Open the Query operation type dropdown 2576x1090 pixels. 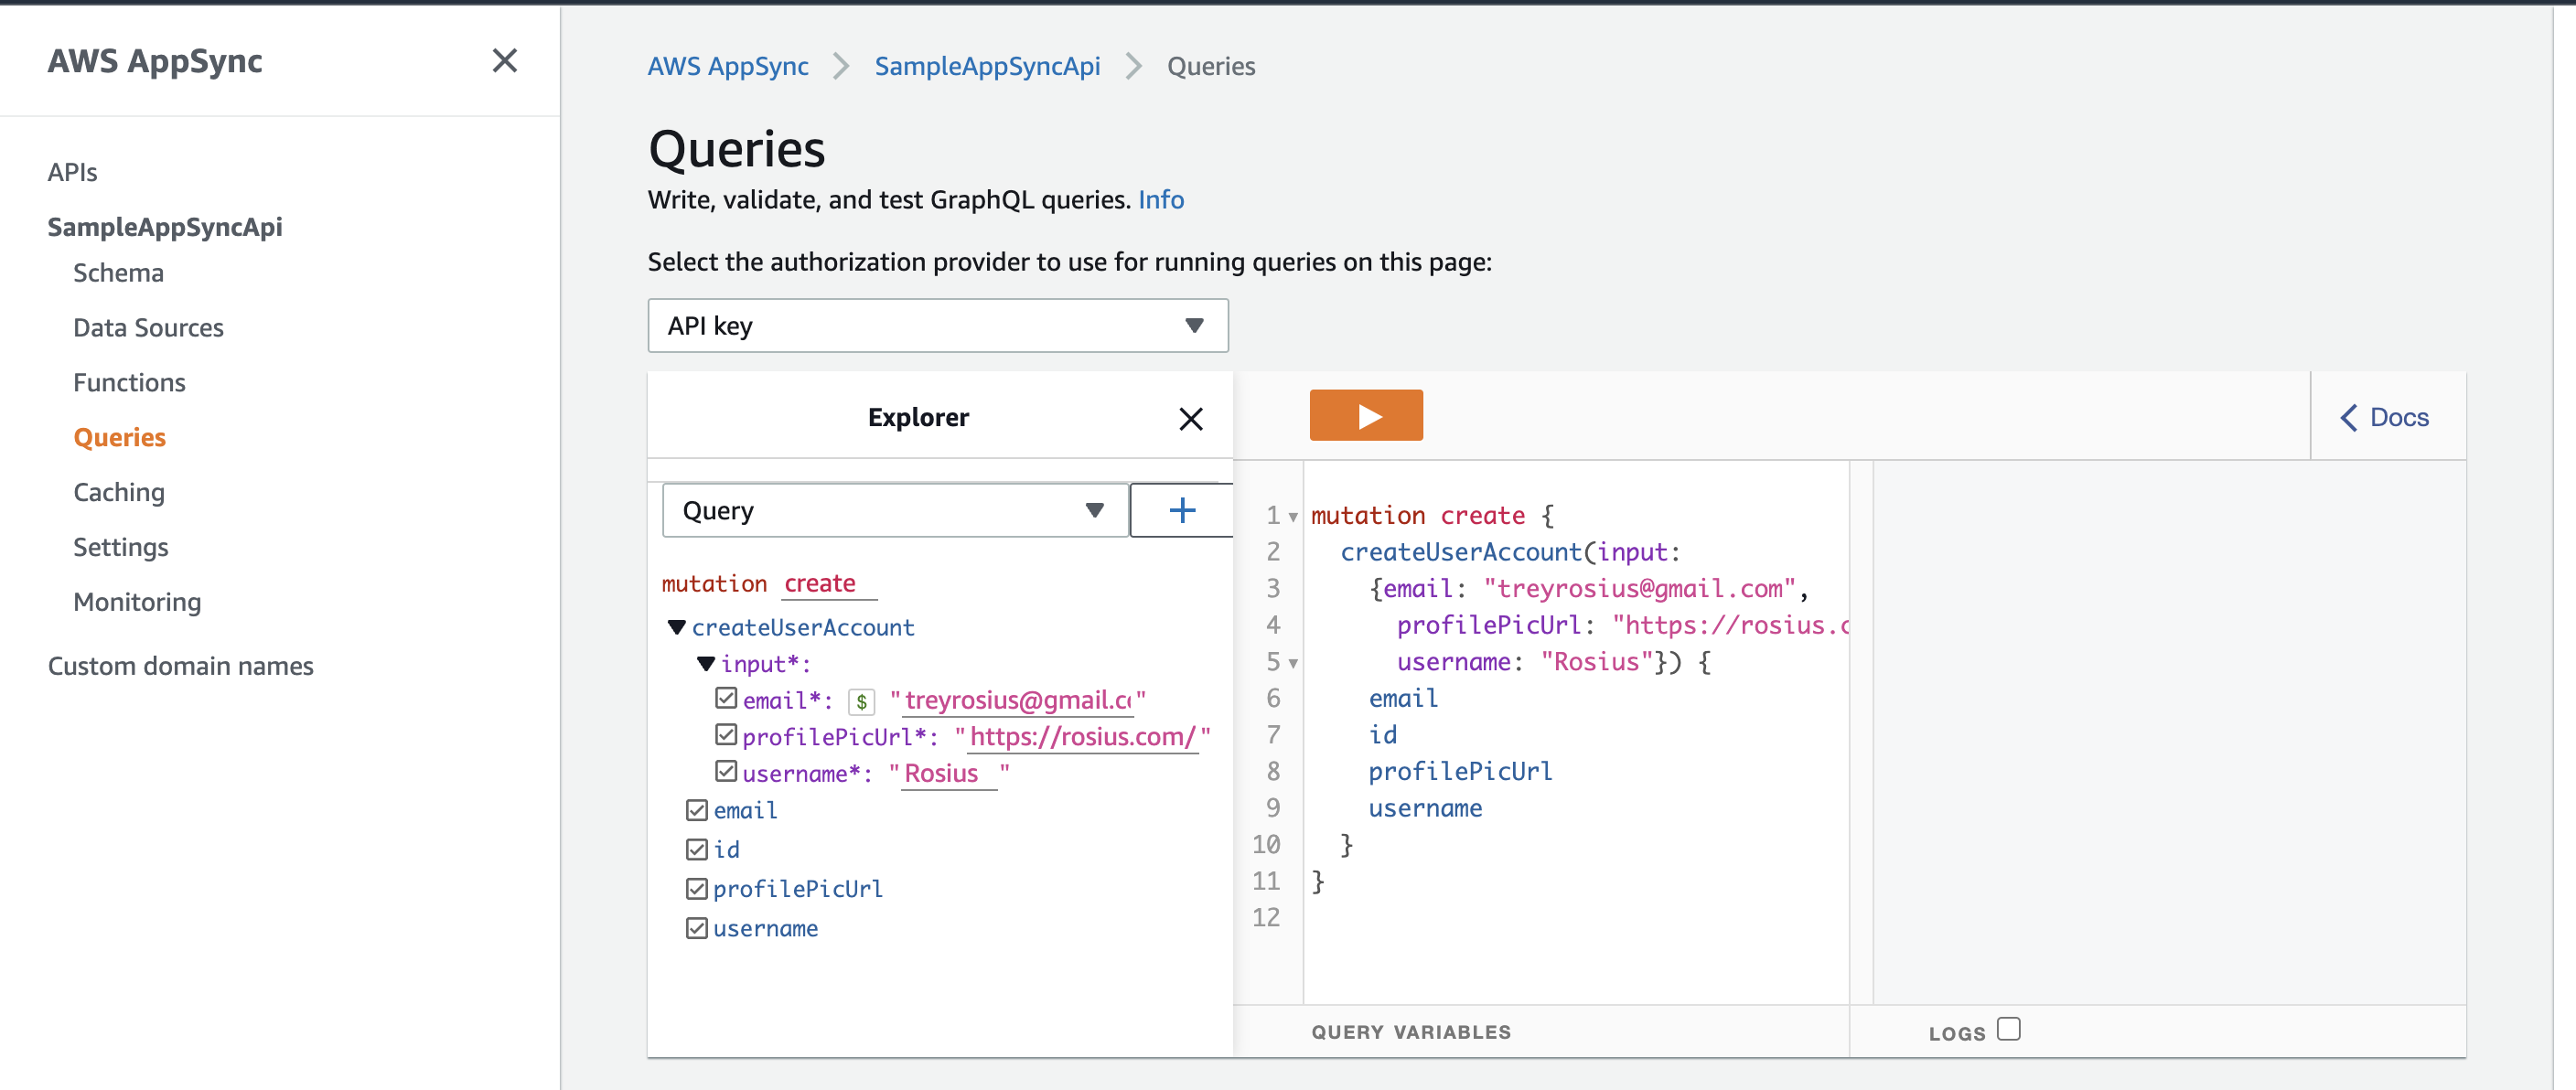tap(895, 510)
